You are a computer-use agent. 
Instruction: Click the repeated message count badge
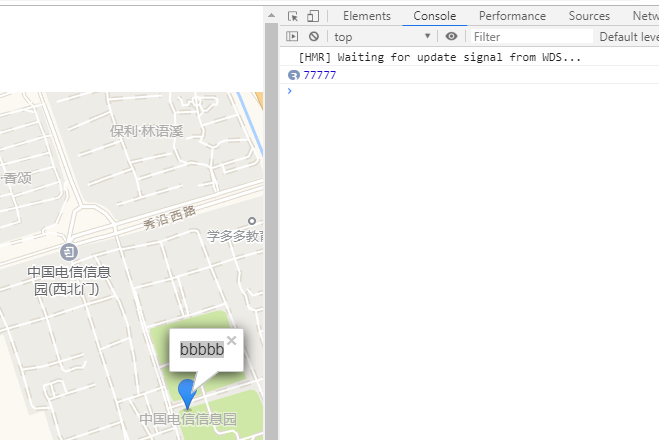(x=294, y=75)
